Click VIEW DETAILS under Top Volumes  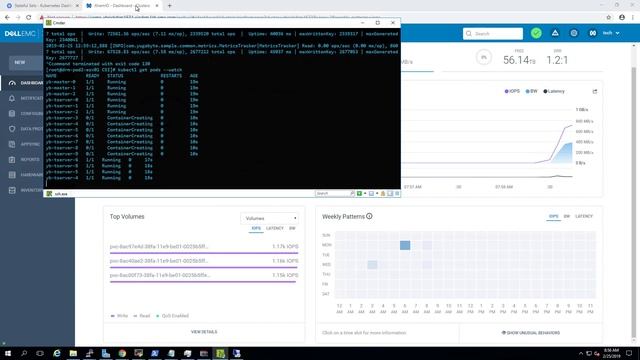coord(204,332)
